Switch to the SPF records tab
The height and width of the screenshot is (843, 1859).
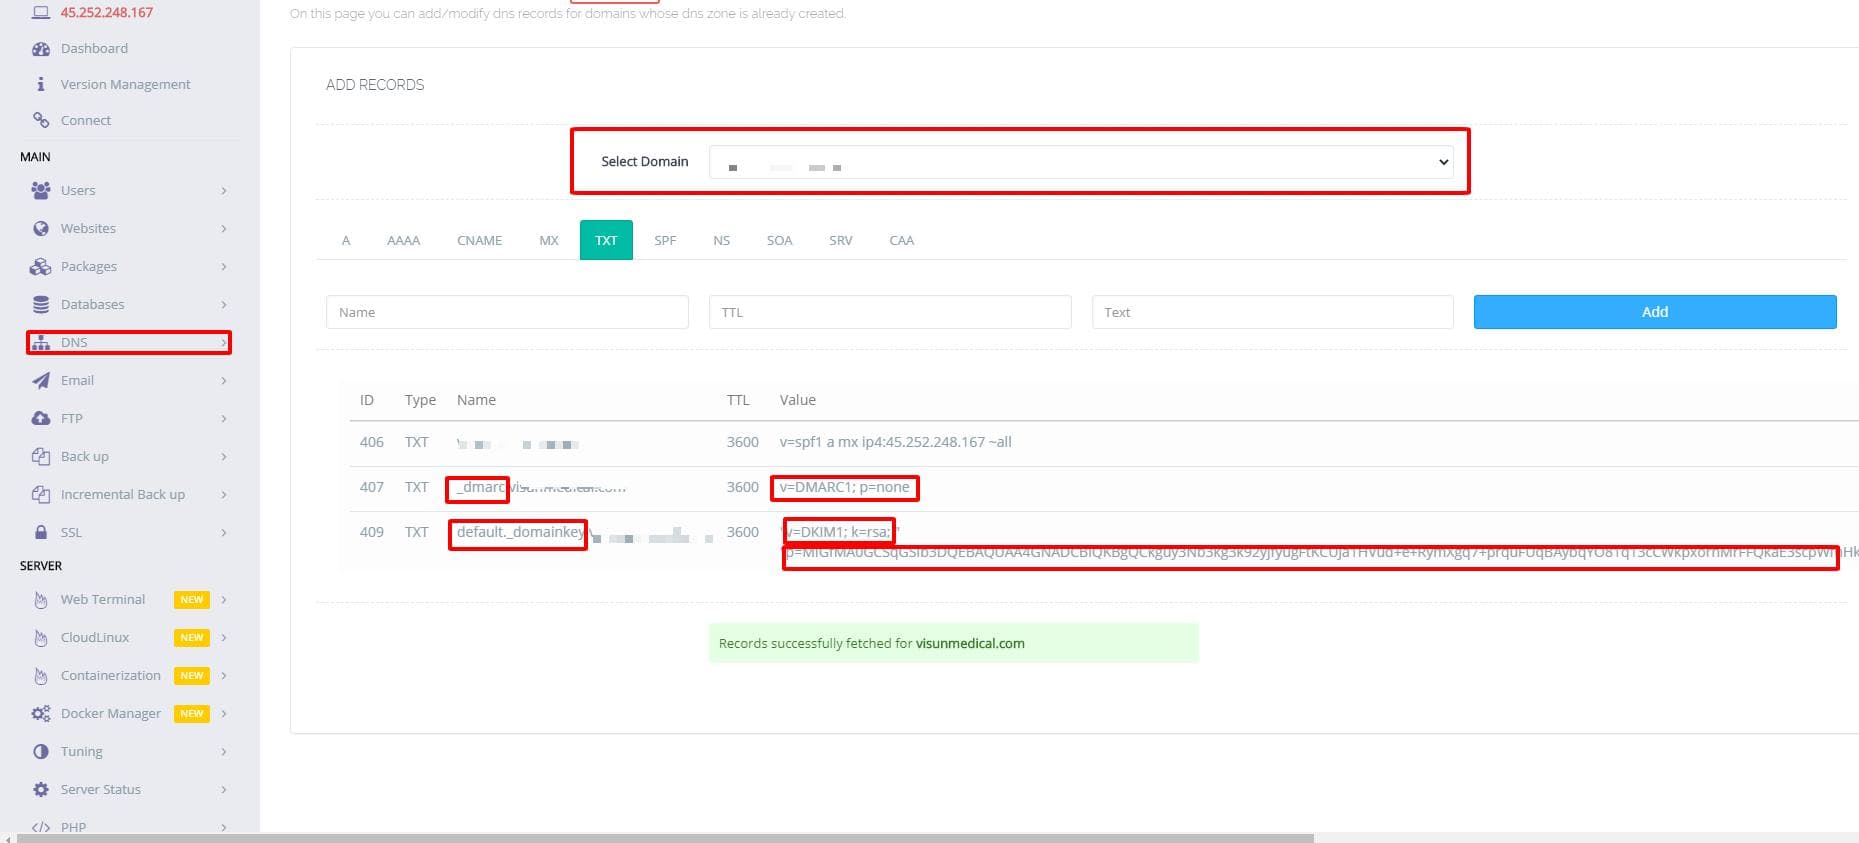665,240
